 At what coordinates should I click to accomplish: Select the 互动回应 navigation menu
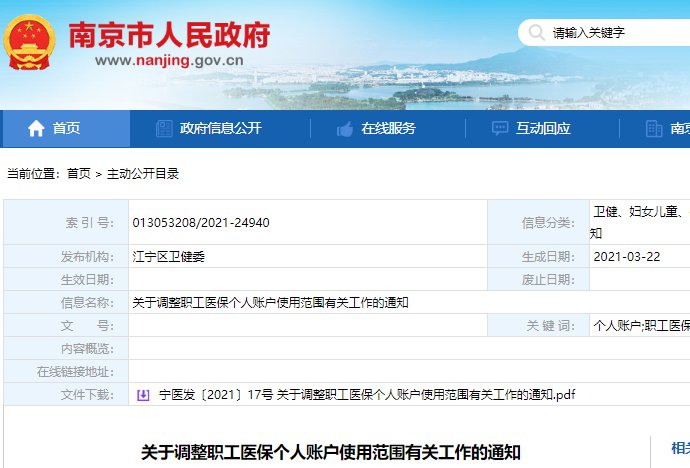pos(543,128)
